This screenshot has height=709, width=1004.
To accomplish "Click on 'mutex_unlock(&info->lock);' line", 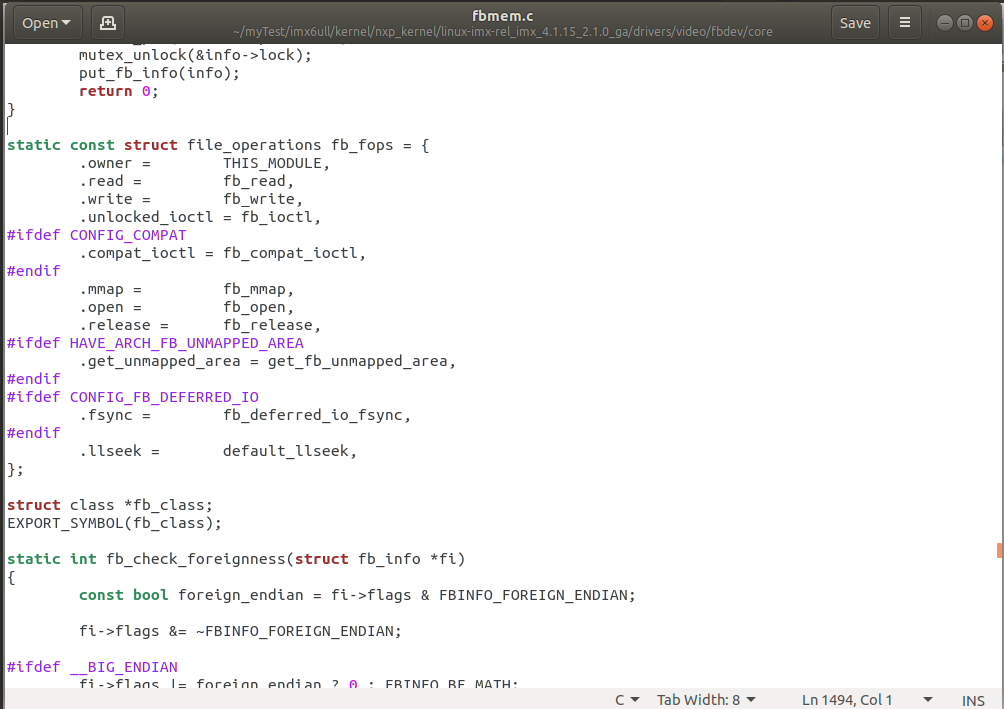I will pyautogui.click(x=195, y=55).
